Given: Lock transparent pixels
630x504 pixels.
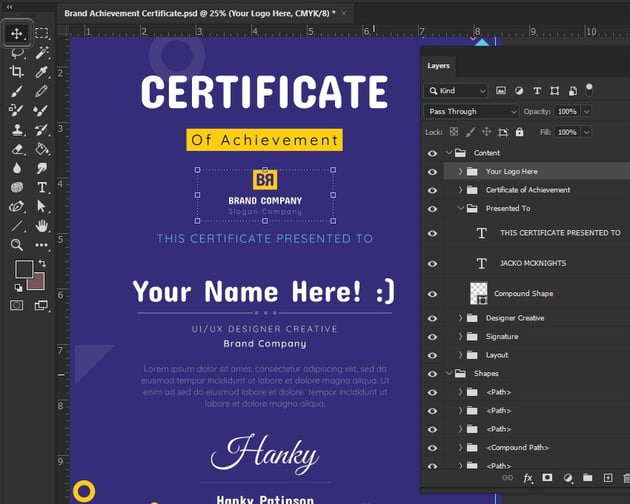Looking at the screenshot, I should point(454,132).
